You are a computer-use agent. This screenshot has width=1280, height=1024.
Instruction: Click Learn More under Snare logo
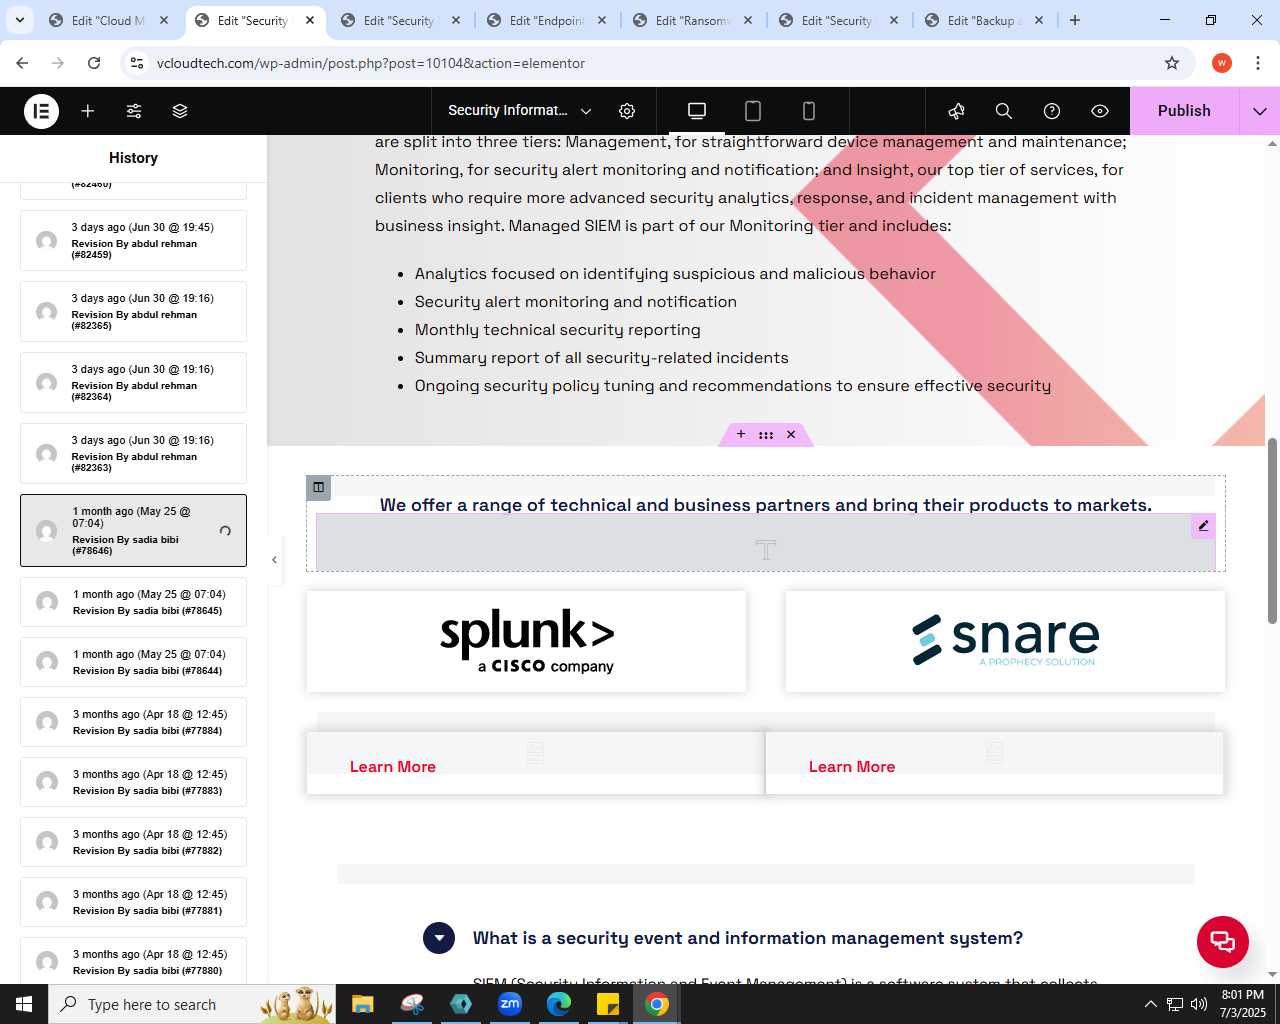point(852,767)
